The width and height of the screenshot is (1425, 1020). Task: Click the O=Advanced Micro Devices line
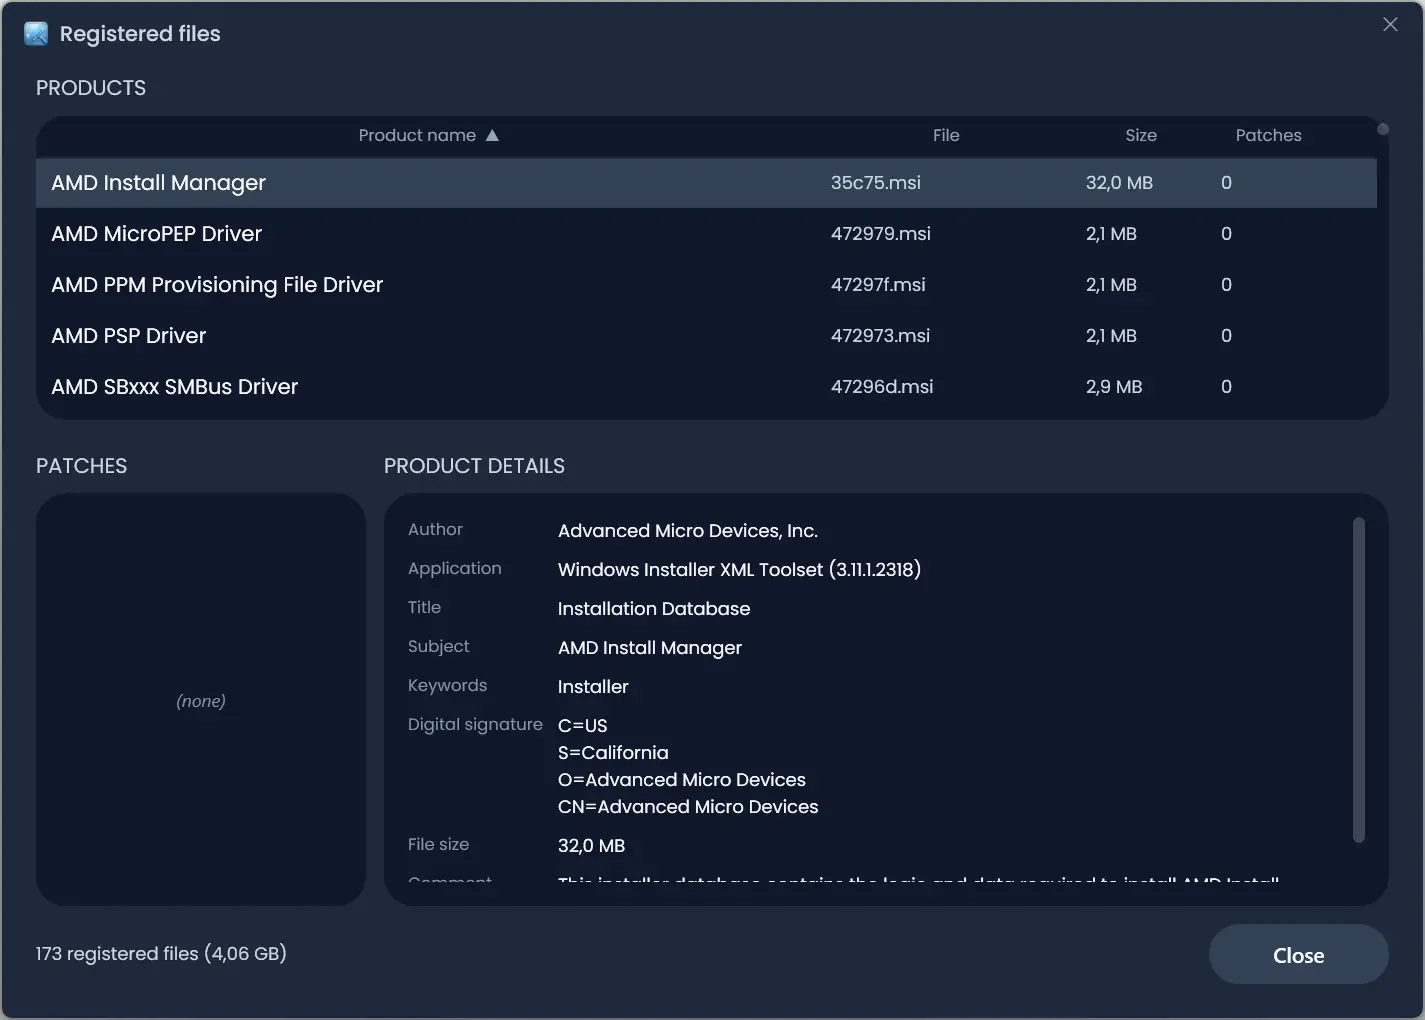click(x=682, y=780)
